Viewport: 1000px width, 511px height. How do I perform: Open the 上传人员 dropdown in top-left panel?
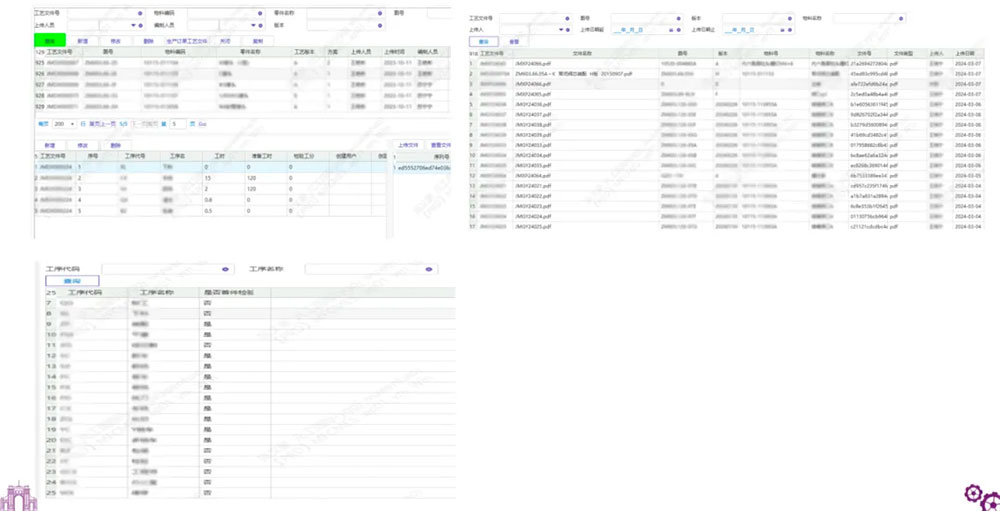(135, 24)
